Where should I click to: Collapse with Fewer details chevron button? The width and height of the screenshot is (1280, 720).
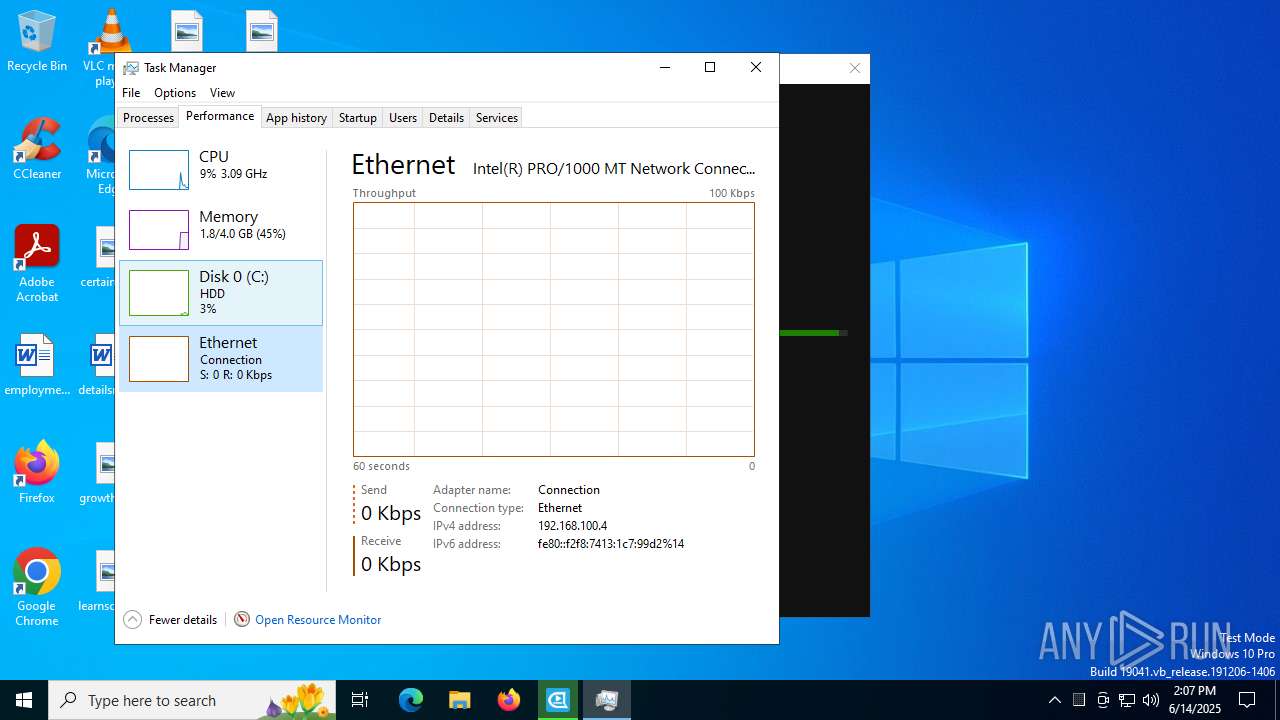[x=132, y=619]
